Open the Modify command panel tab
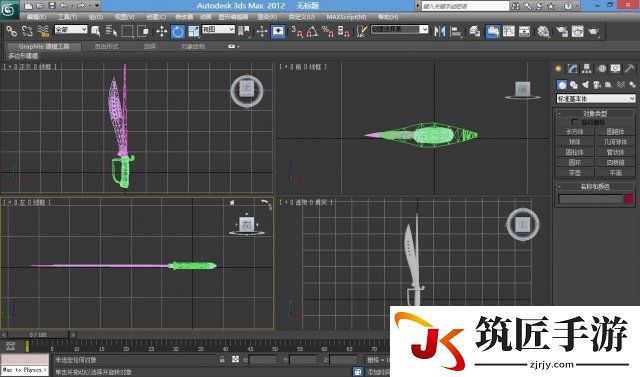The height and width of the screenshot is (377, 640). pos(572,69)
